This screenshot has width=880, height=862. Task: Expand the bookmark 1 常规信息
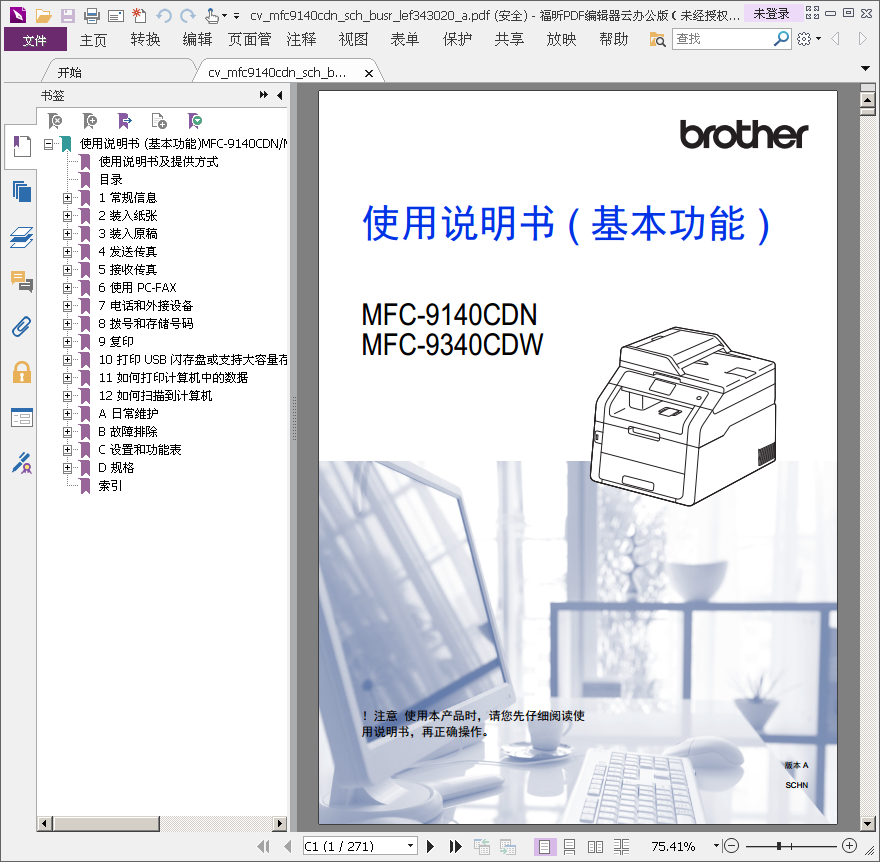point(67,198)
